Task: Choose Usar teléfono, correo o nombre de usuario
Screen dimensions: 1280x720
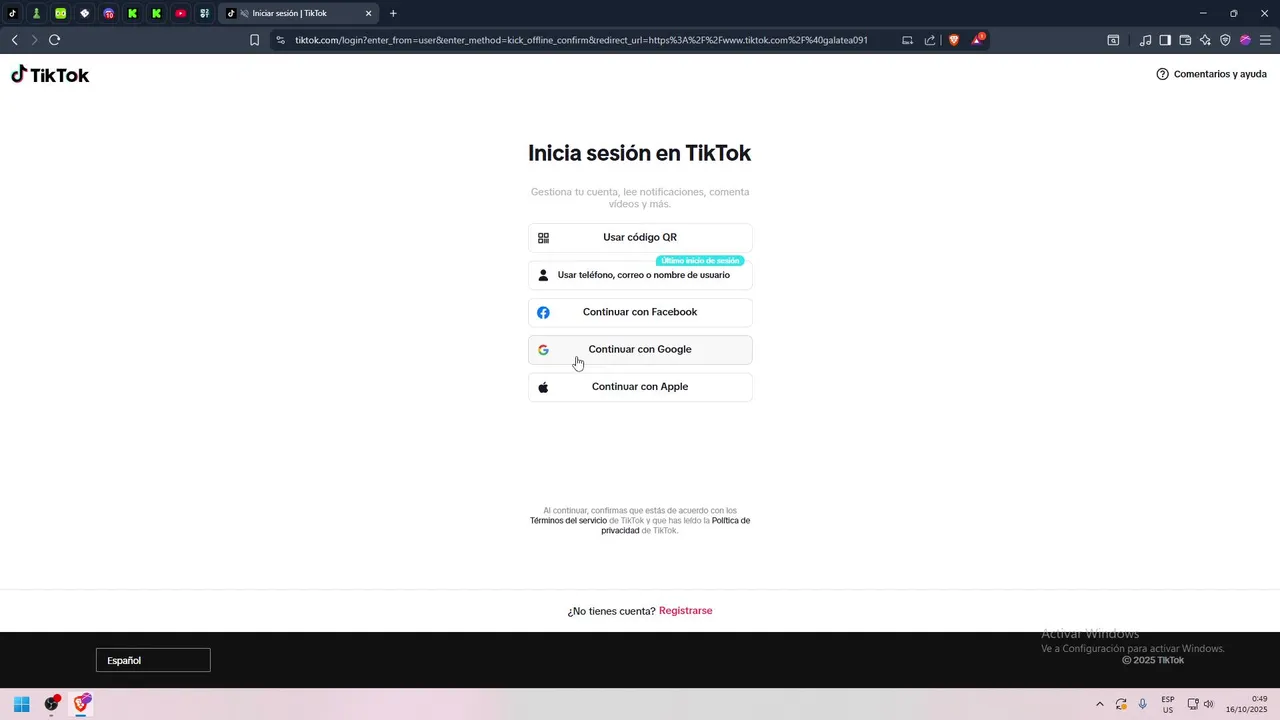Action: point(640,275)
